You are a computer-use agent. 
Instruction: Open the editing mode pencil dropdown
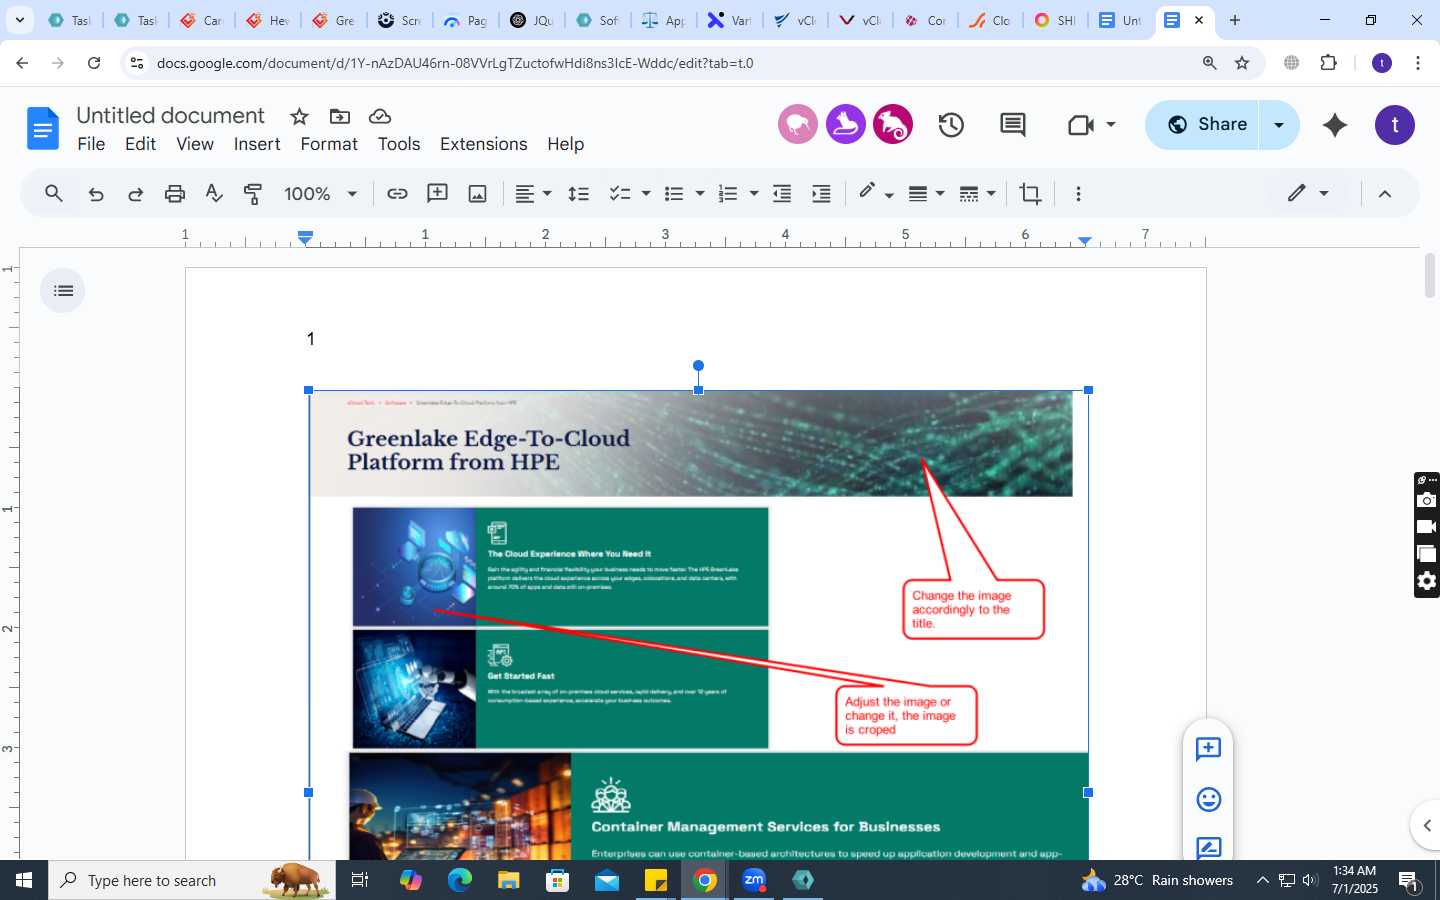pos(1308,194)
